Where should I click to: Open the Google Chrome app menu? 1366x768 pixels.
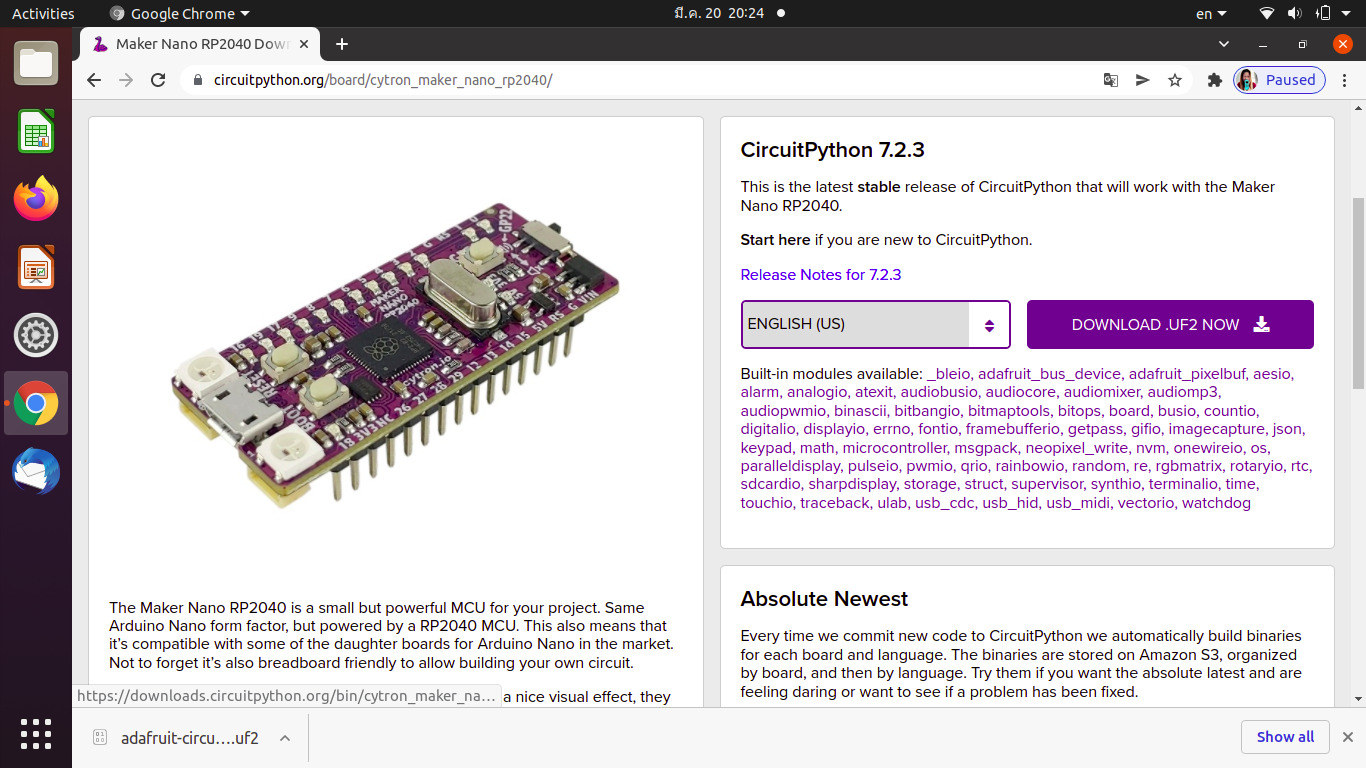coord(180,13)
